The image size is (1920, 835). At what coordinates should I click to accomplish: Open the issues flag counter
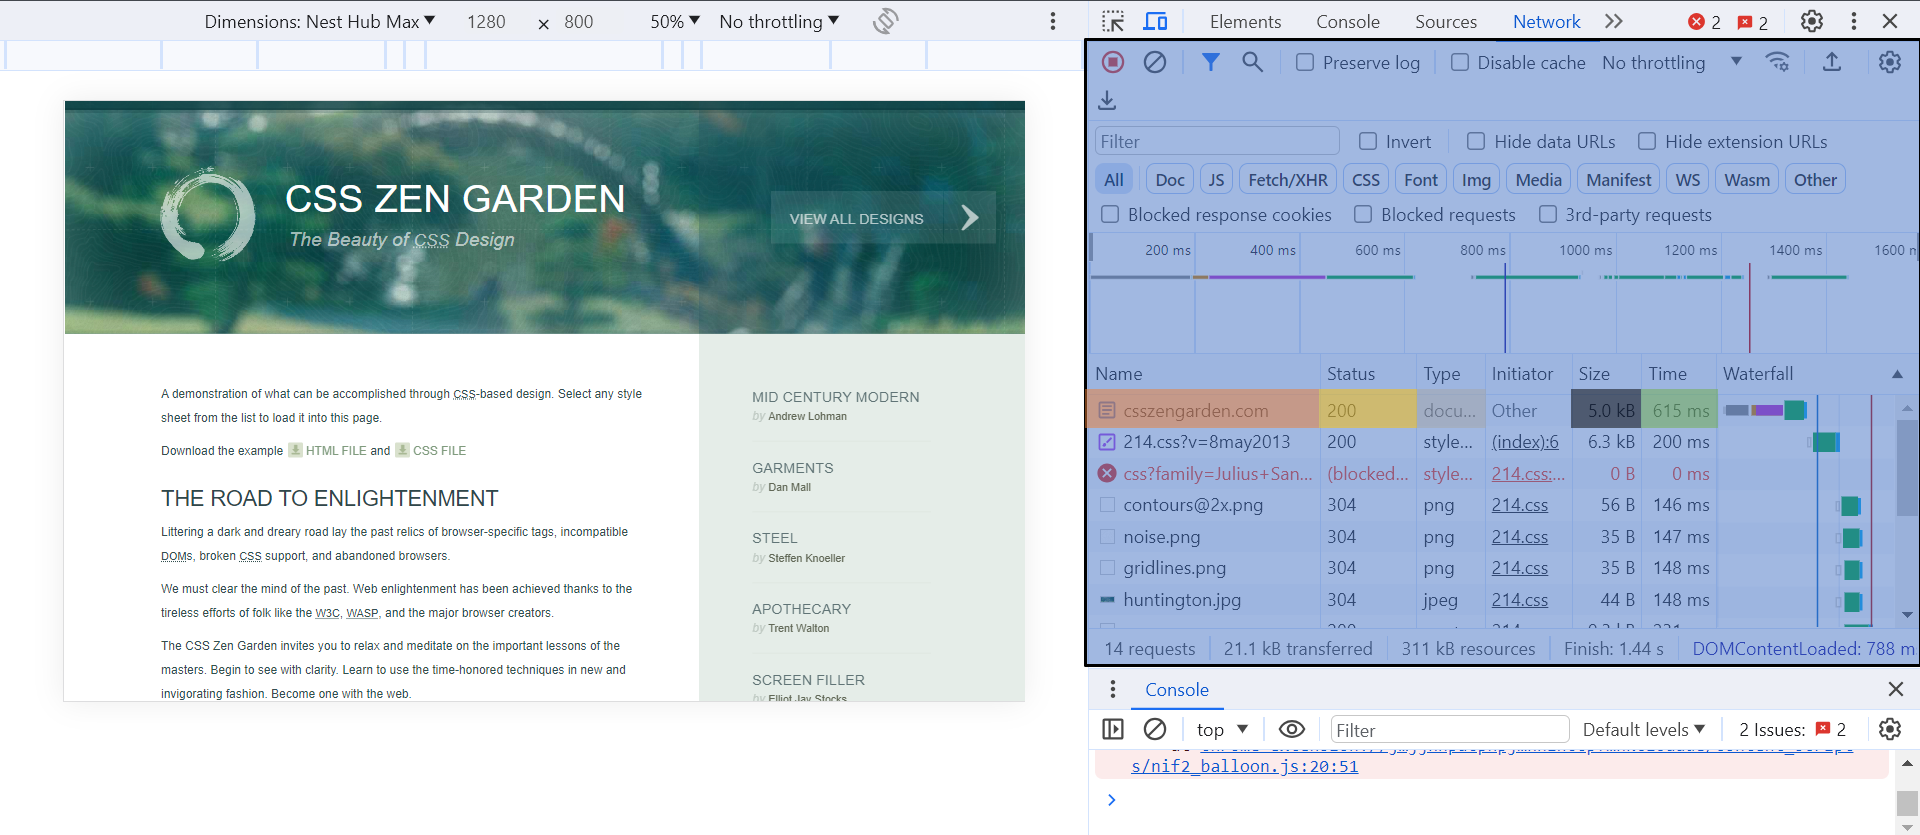(x=1753, y=22)
